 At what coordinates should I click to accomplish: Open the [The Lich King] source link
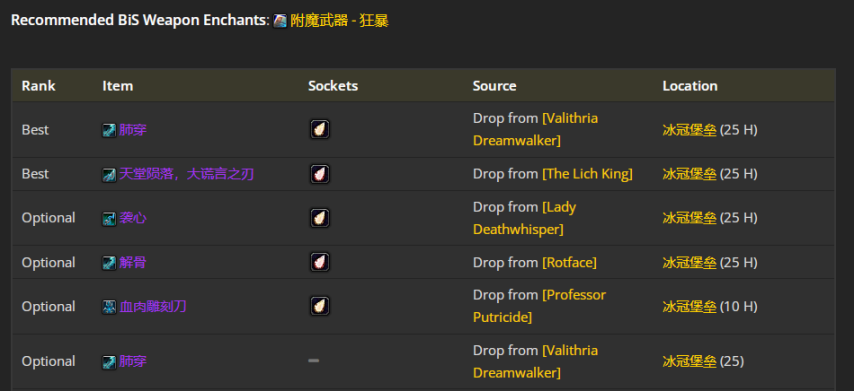587,174
